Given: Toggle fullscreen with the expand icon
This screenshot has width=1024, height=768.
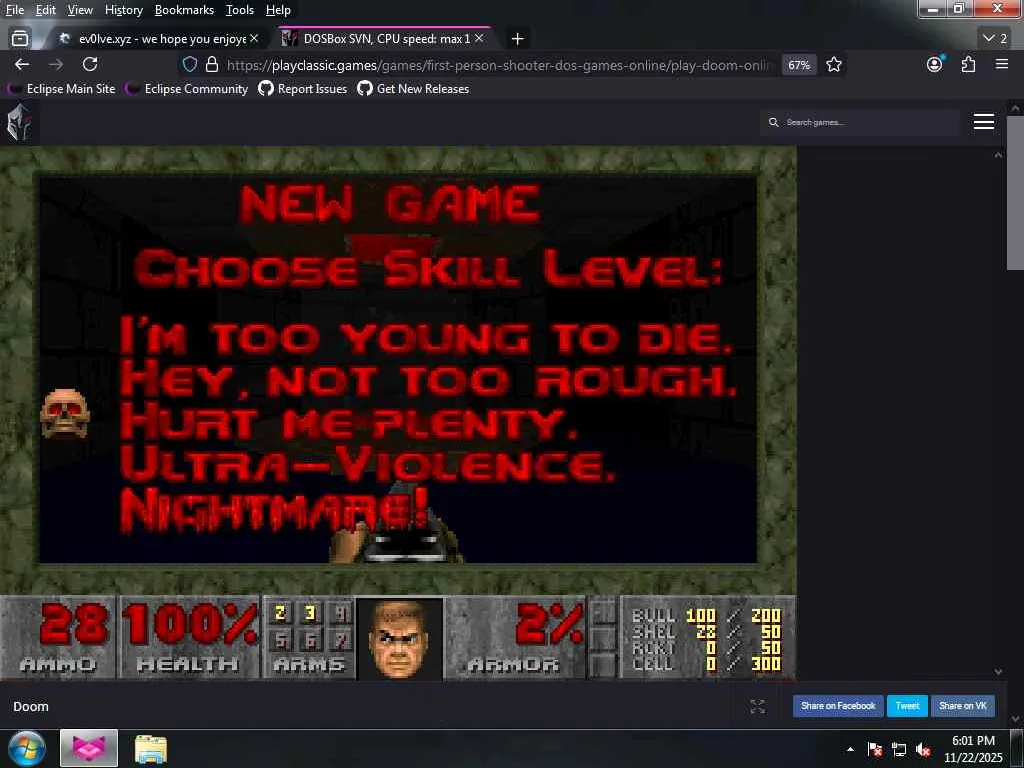Looking at the screenshot, I should (758, 706).
